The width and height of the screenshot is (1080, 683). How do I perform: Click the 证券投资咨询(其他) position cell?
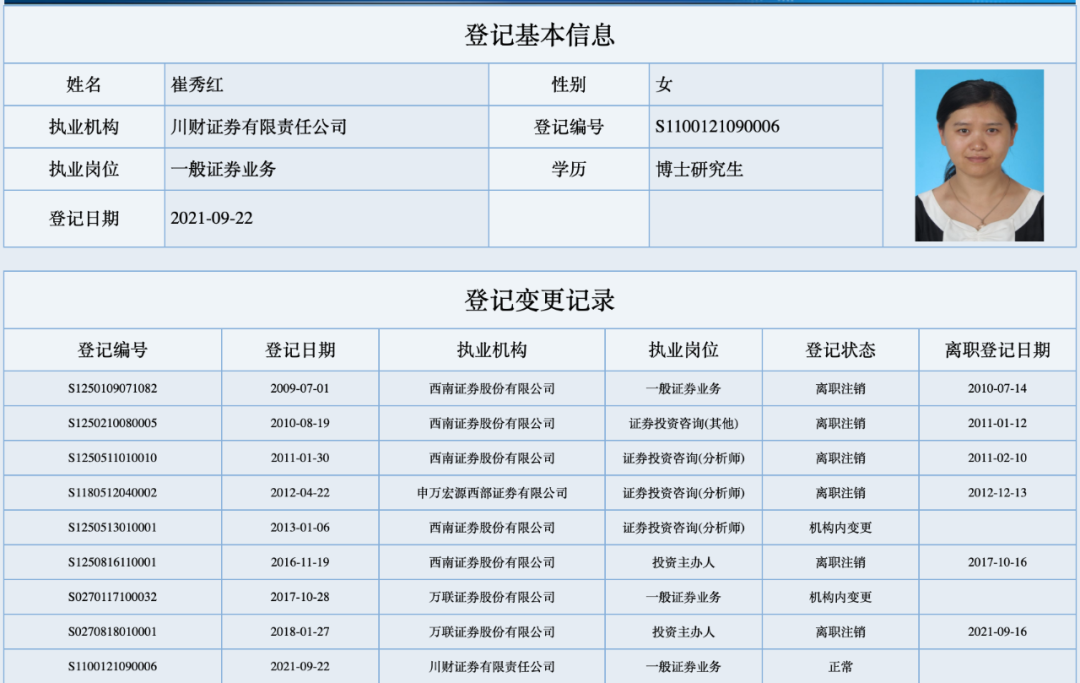683,423
